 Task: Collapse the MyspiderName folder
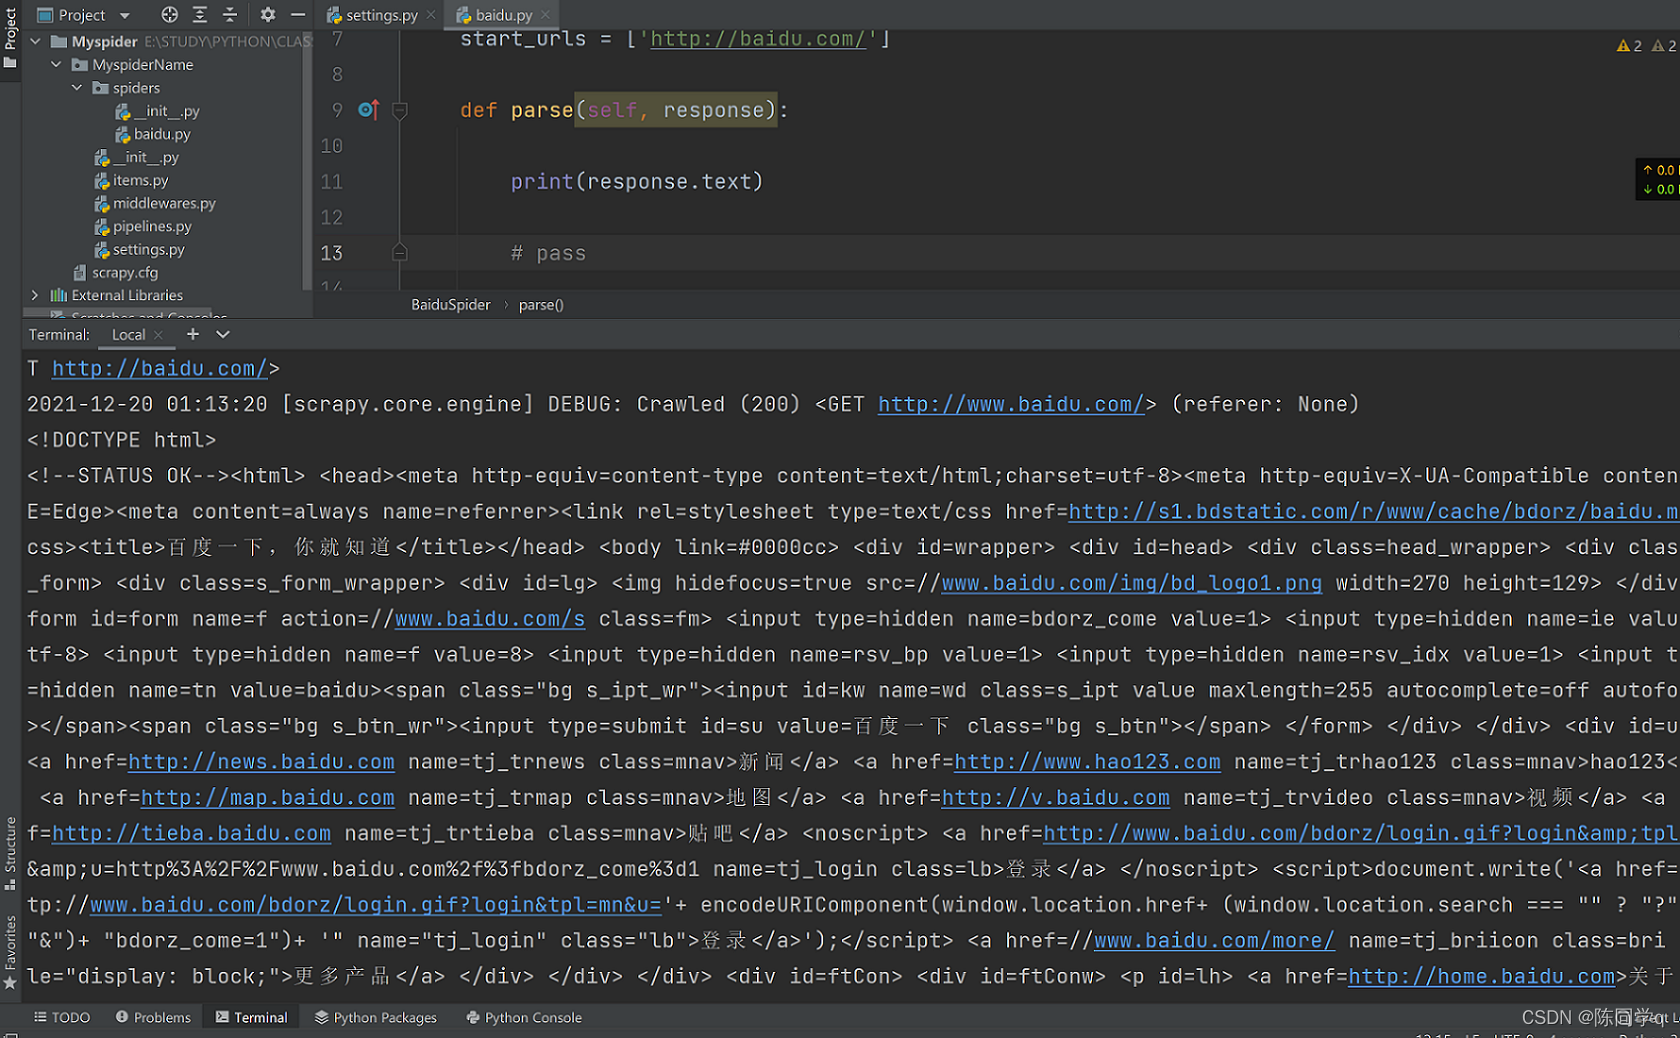click(57, 64)
